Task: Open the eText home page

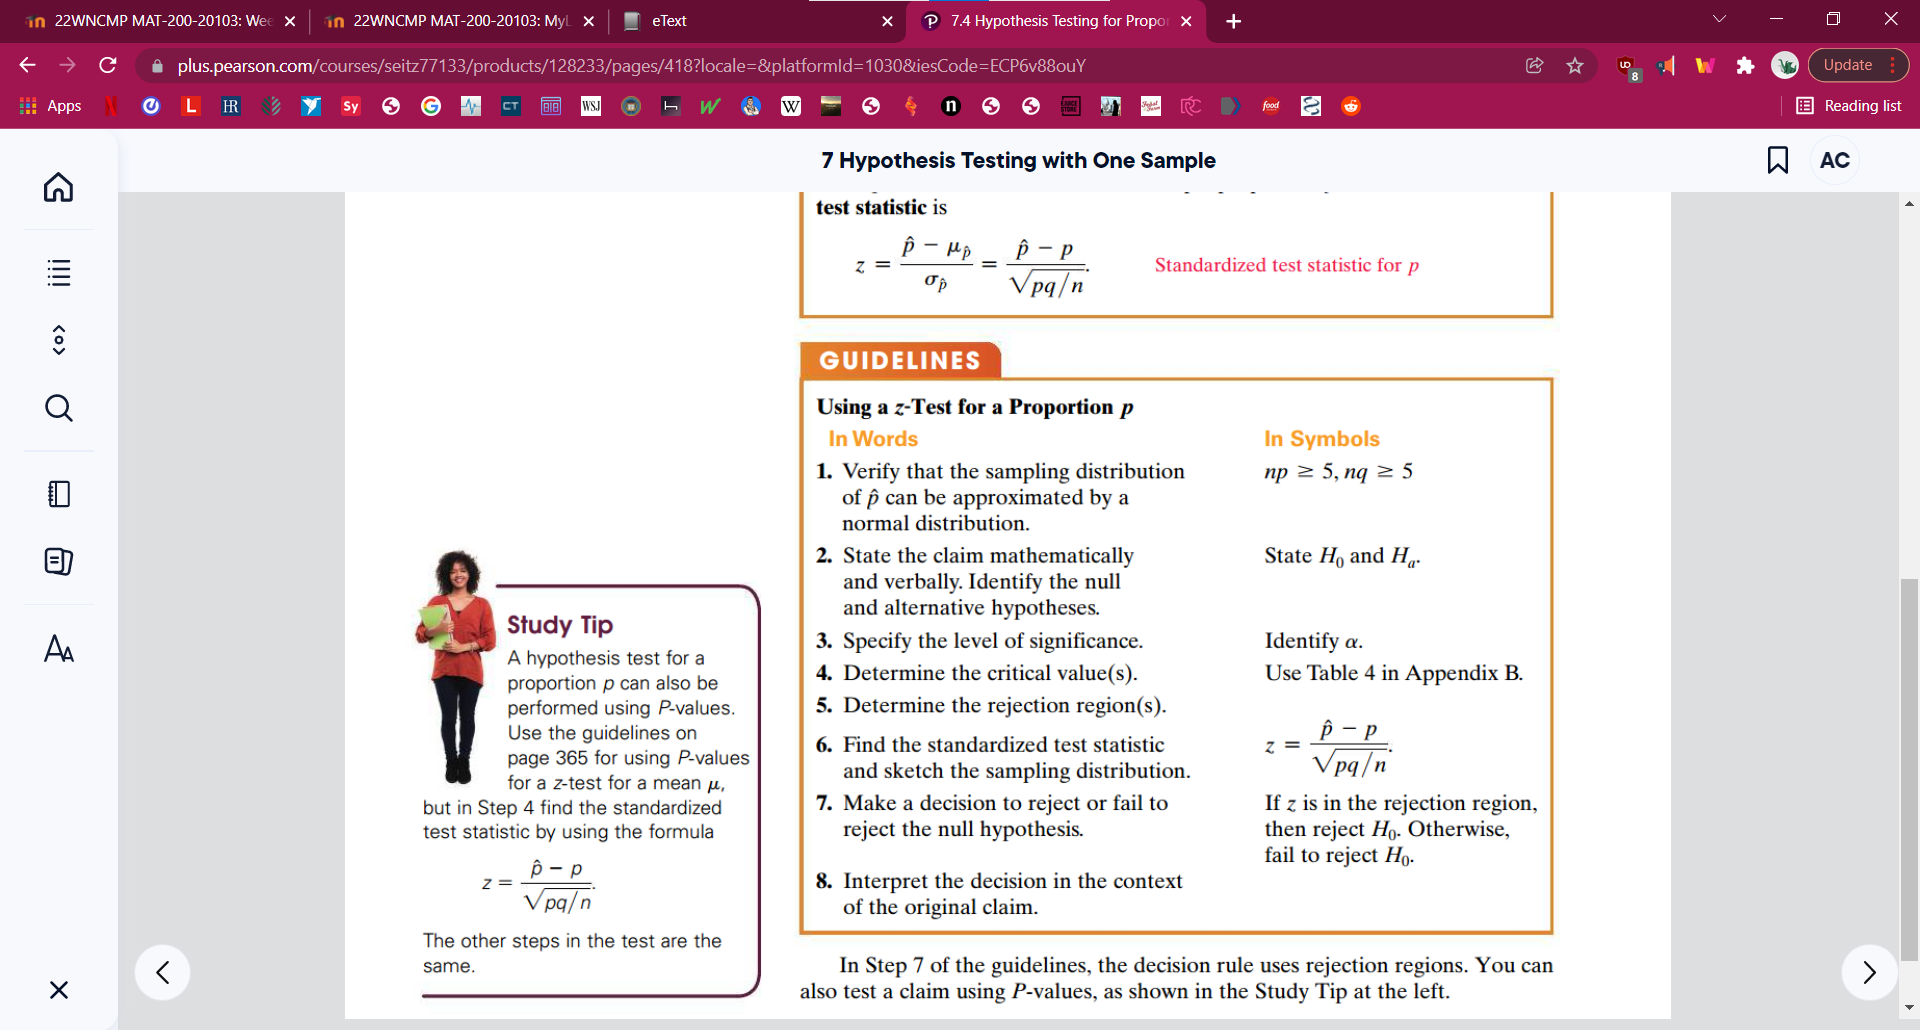Action: coord(58,187)
